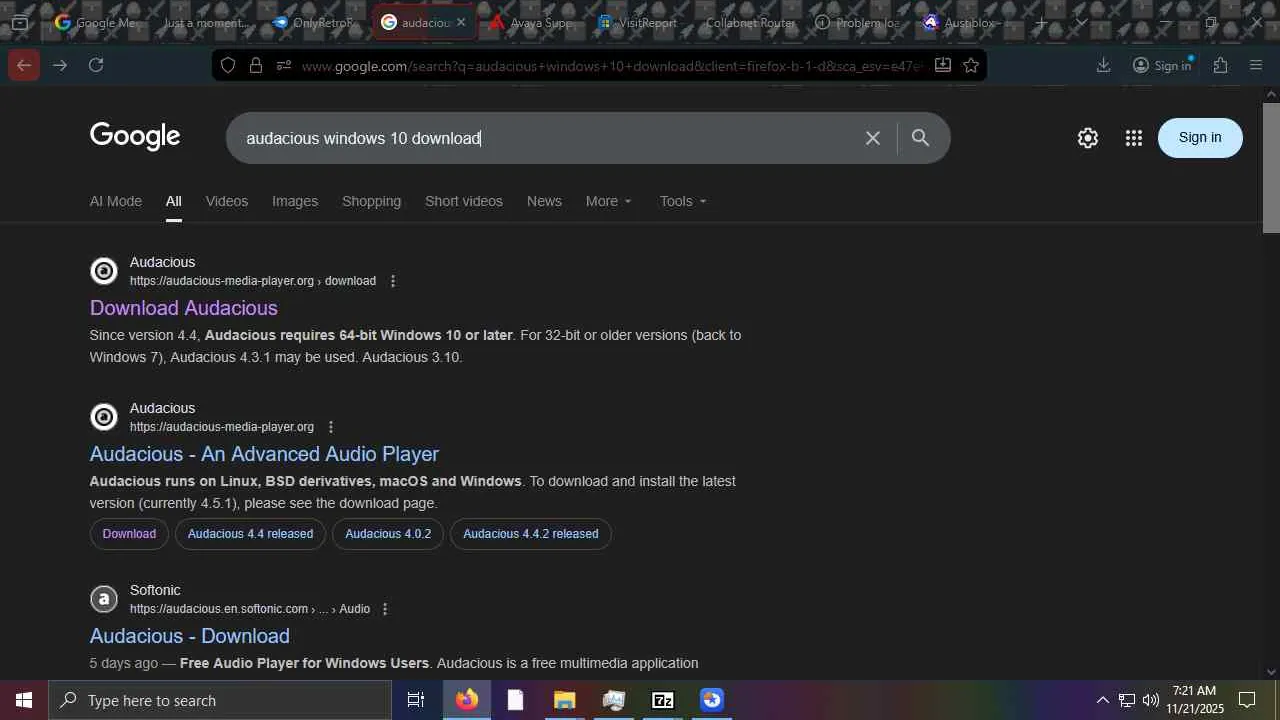Click the forward navigation arrow
Screen dimensions: 1280x720
click(60, 65)
